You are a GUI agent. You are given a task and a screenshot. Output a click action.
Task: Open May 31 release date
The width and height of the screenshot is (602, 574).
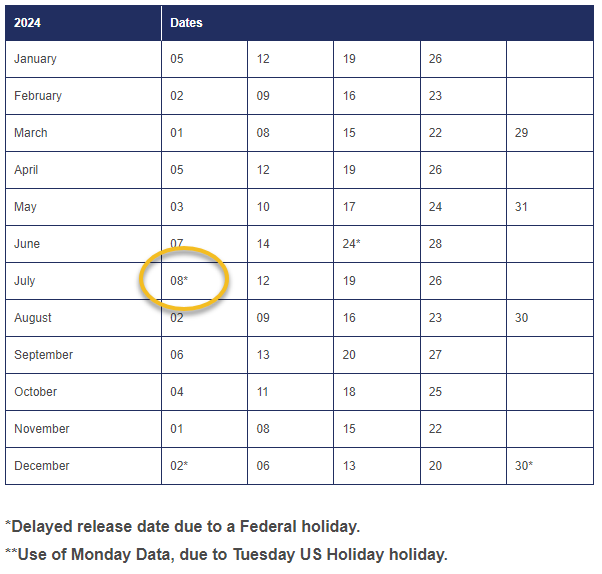click(x=521, y=207)
